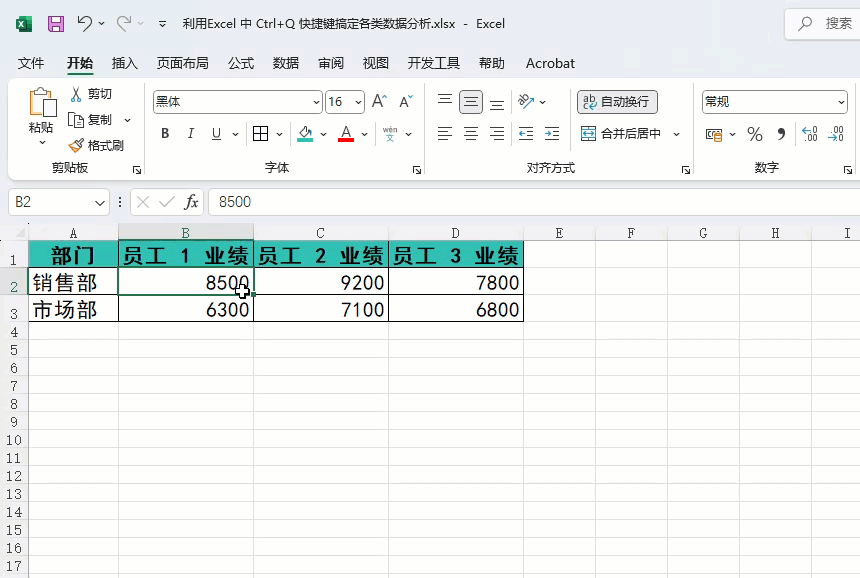Open Customize Quick Access Toolbar dropdown

coord(162,24)
